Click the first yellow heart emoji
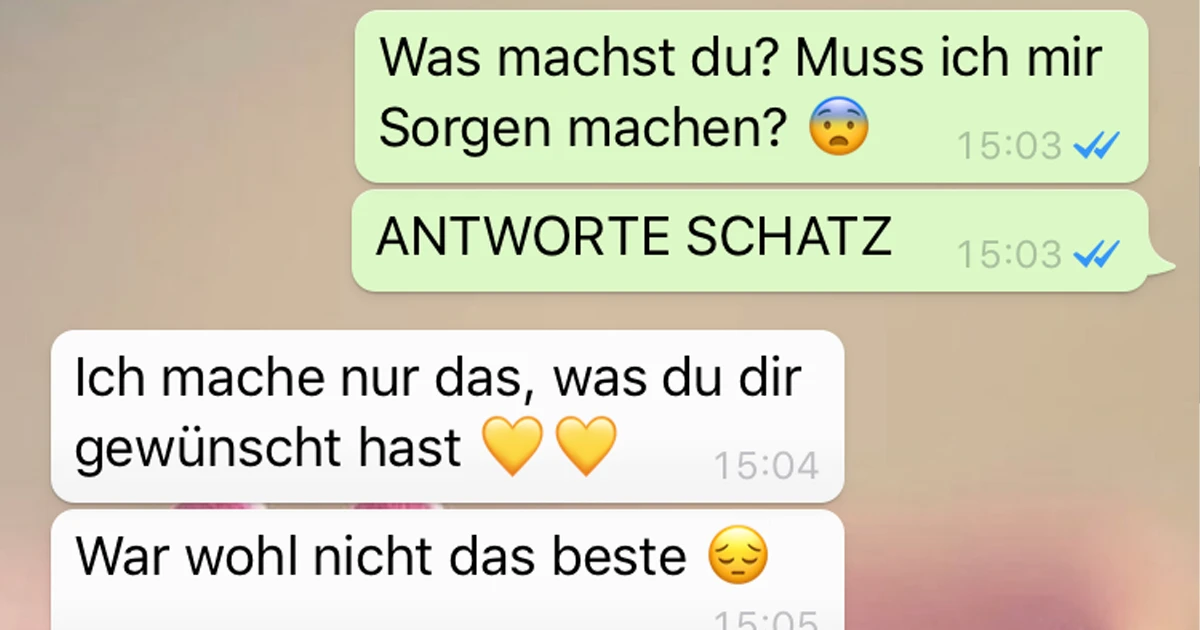1200x630 pixels. coord(511,447)
